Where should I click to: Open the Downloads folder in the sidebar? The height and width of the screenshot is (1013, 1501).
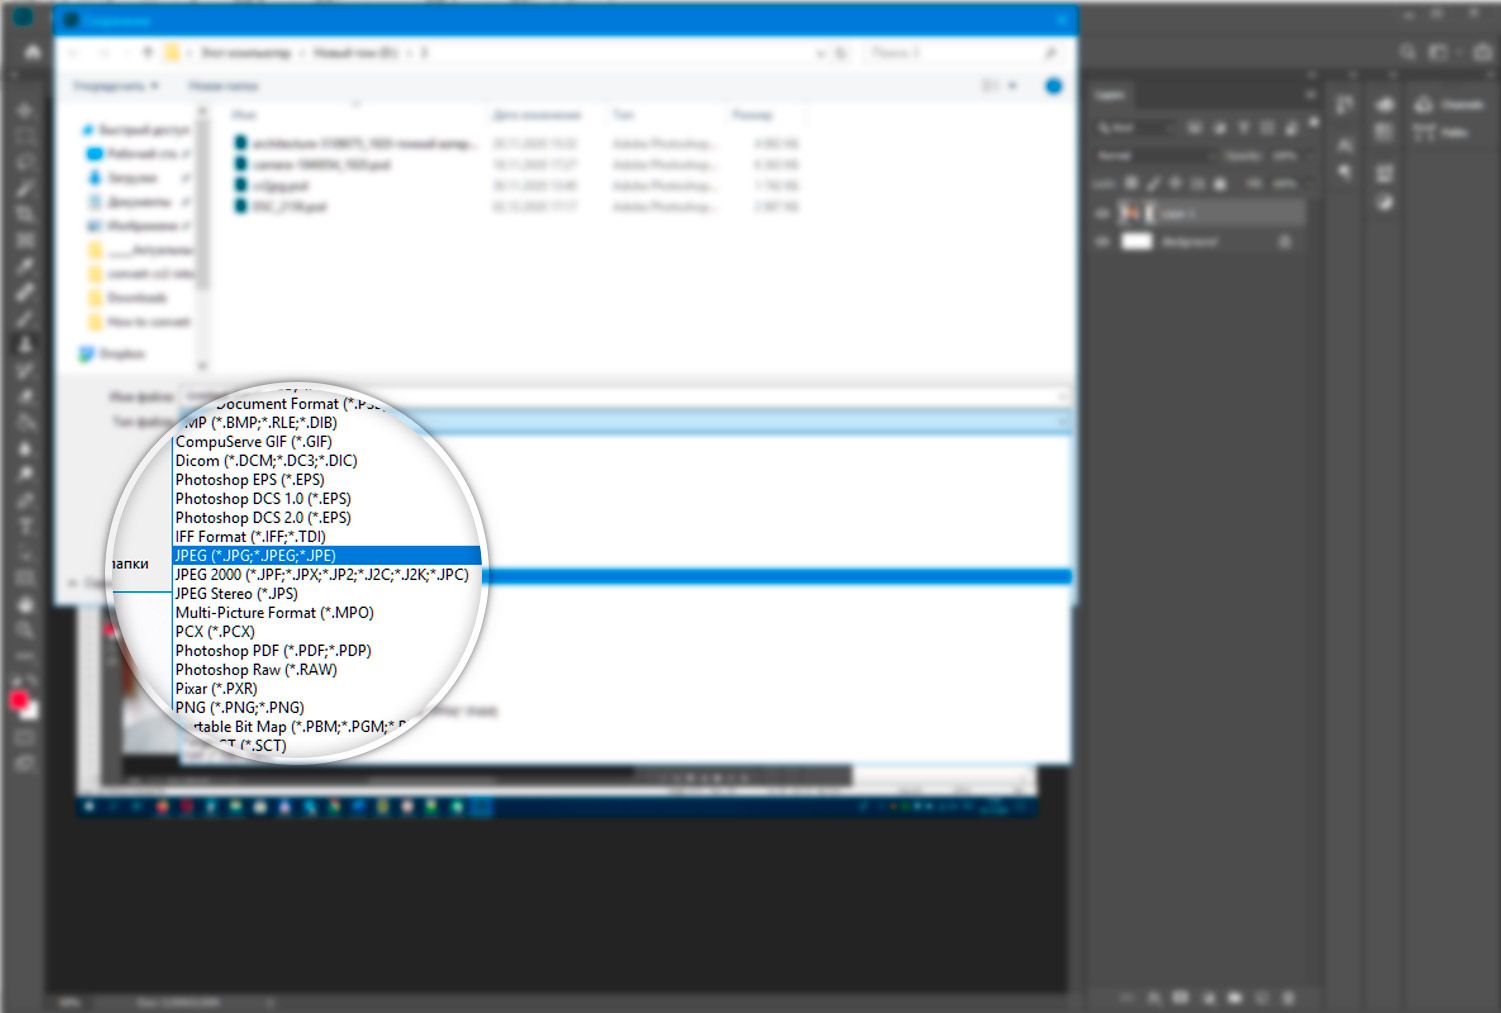[x=140, y=297]
